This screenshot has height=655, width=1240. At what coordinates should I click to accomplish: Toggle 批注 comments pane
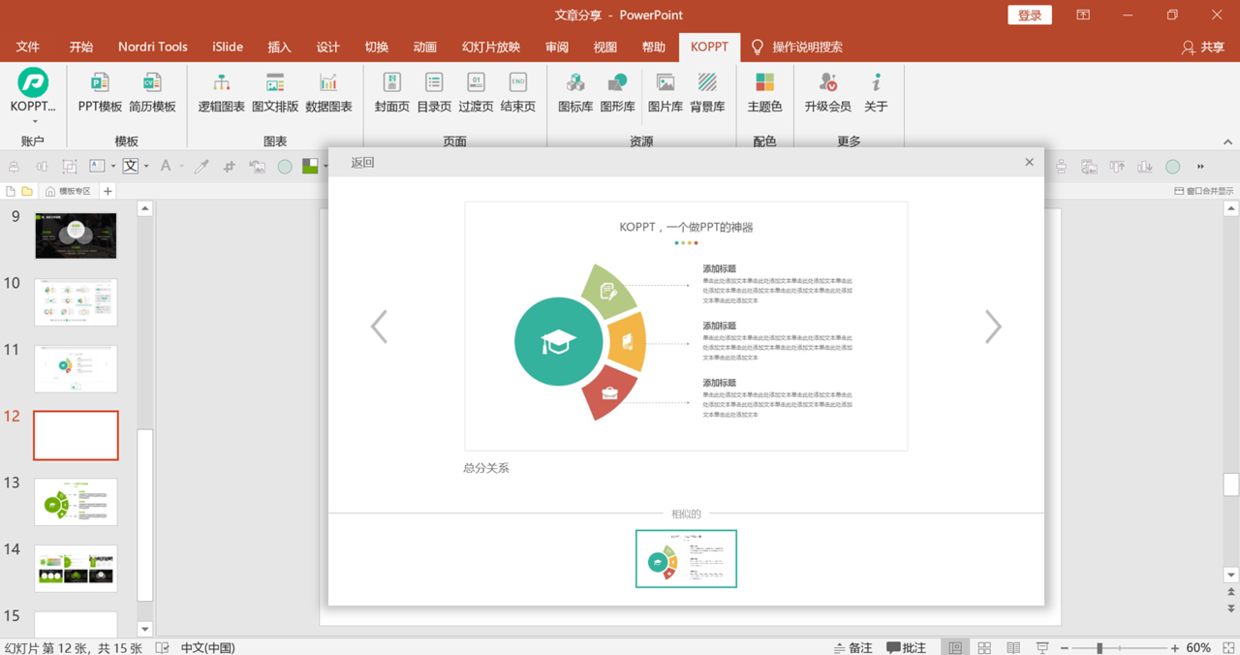(x=906, y=647)
